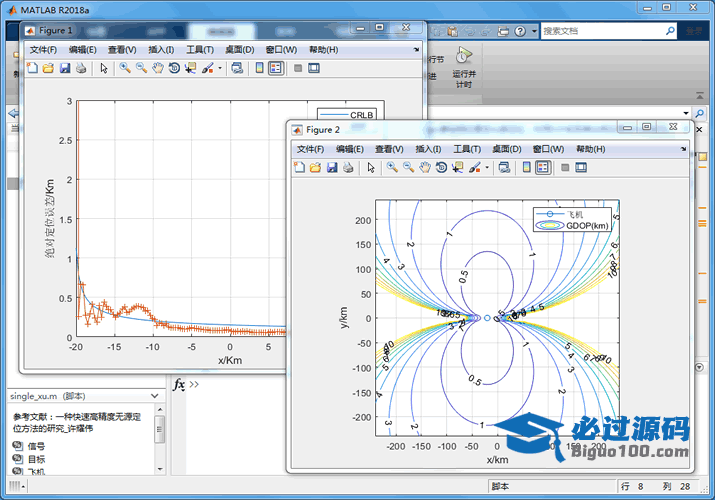Click the 运行并计时 button in MATLAB ribbon
Viewport: 715px width, 500px height.
coord(463,67)
